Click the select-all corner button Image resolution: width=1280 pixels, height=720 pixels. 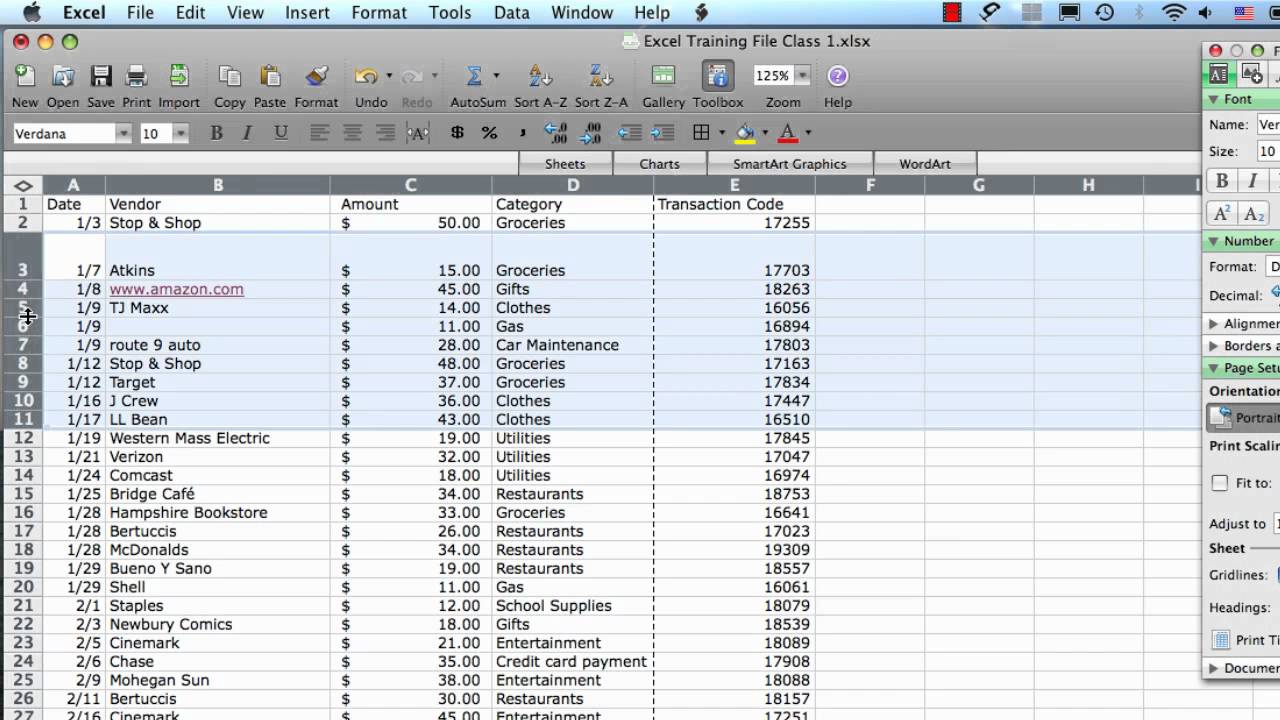pyautogui.click(x=23, y=185)
